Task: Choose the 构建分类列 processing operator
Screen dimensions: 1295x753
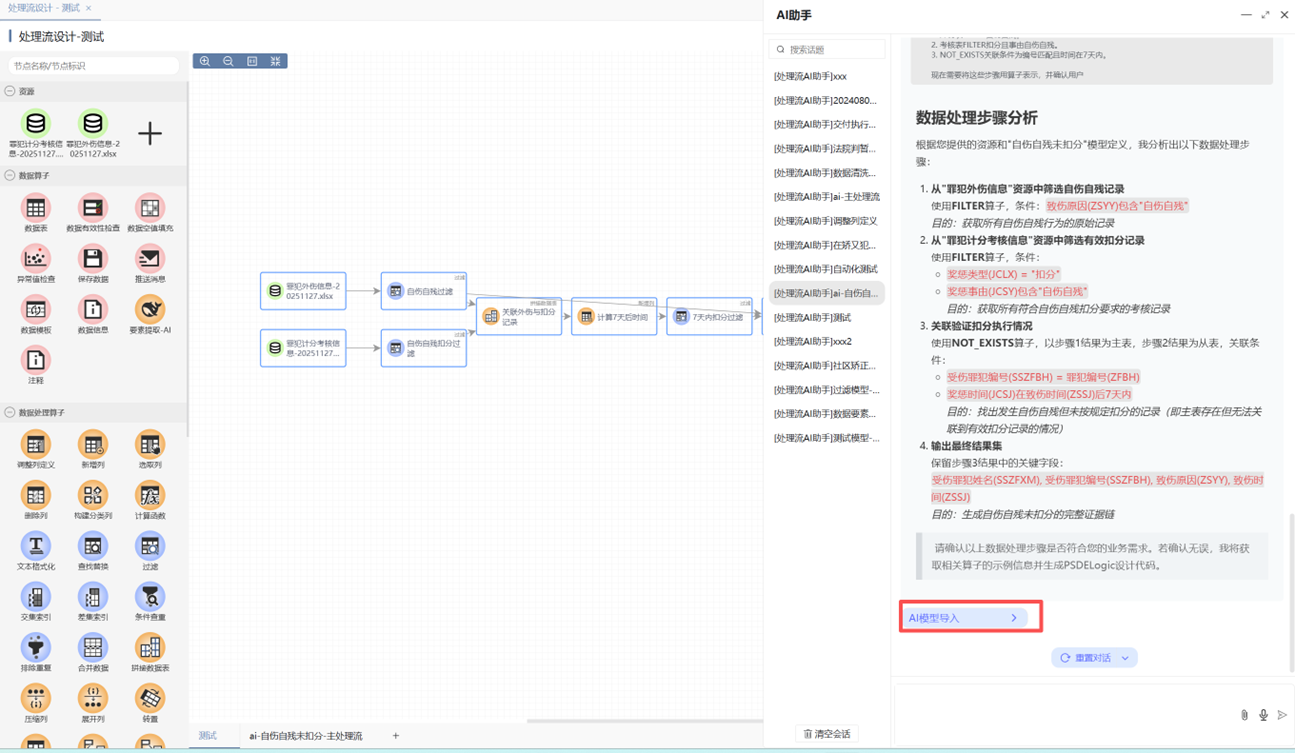Action: click(93, 496)
